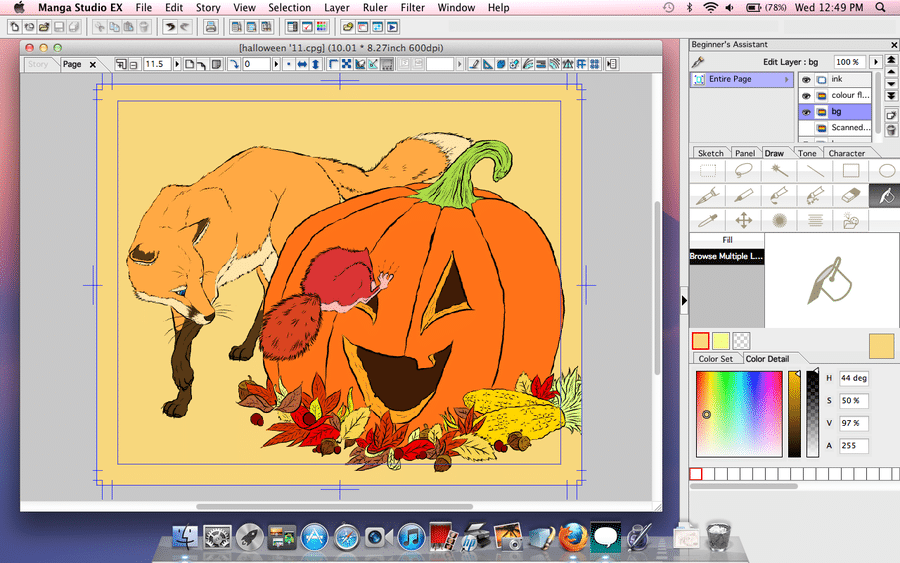Switch to the Character tab
Viewport: 900px width, 563px height.
(847, 153)
